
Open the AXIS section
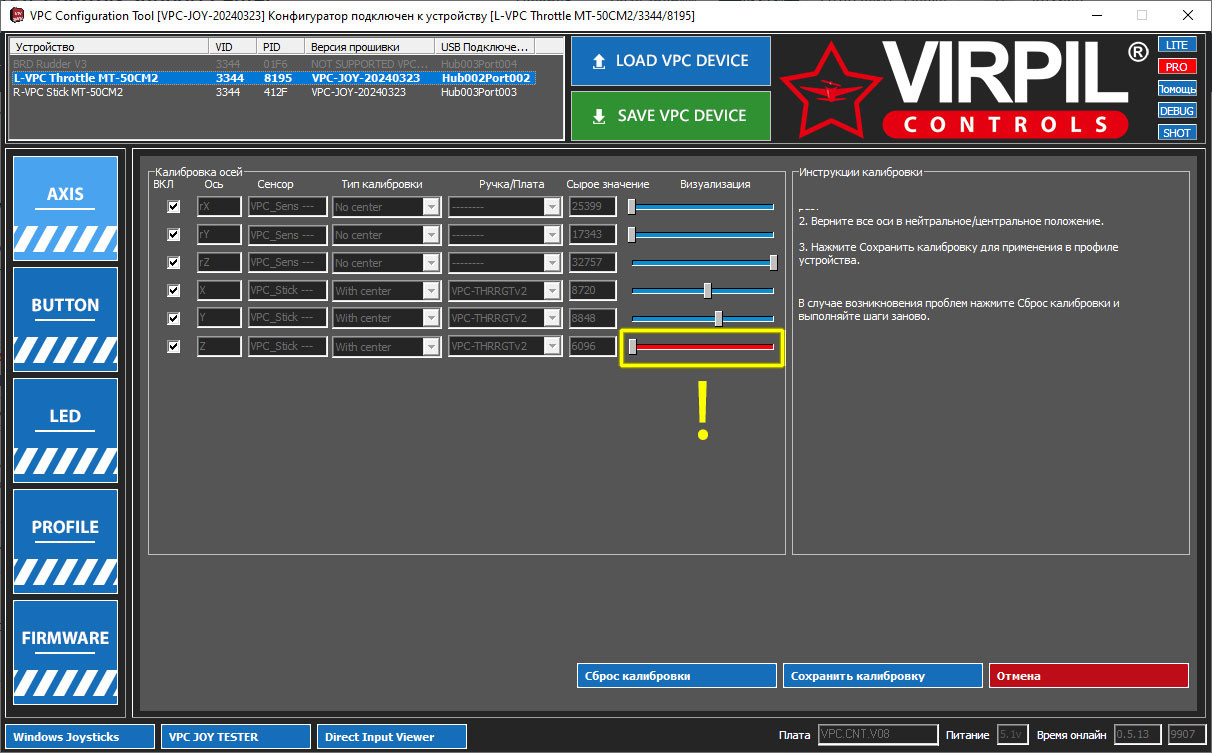[65, 208]
